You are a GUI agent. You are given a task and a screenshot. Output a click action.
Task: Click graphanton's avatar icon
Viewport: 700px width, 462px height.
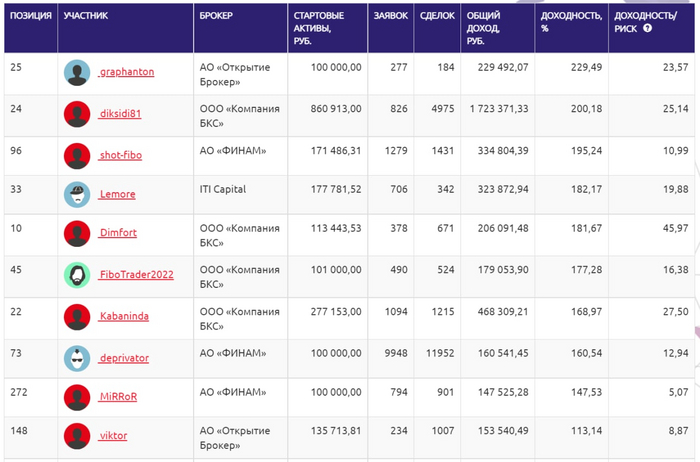[77, 73]
